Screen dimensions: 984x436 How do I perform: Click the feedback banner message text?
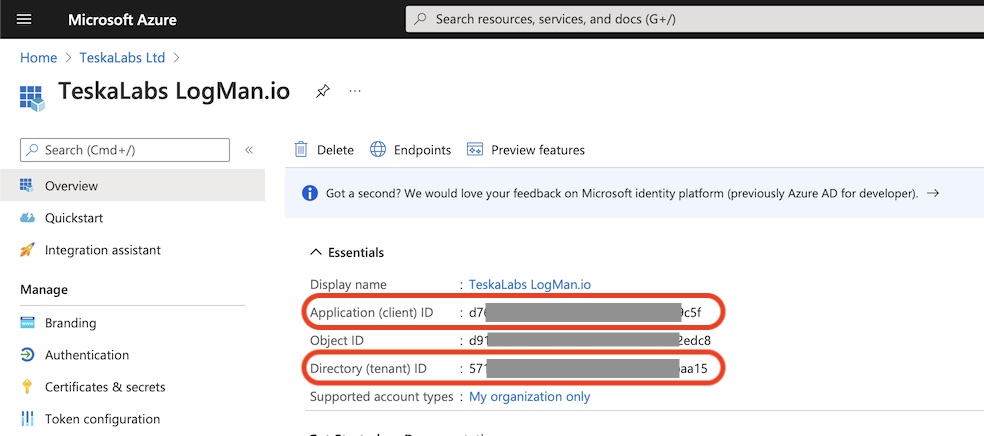point(622,193)
